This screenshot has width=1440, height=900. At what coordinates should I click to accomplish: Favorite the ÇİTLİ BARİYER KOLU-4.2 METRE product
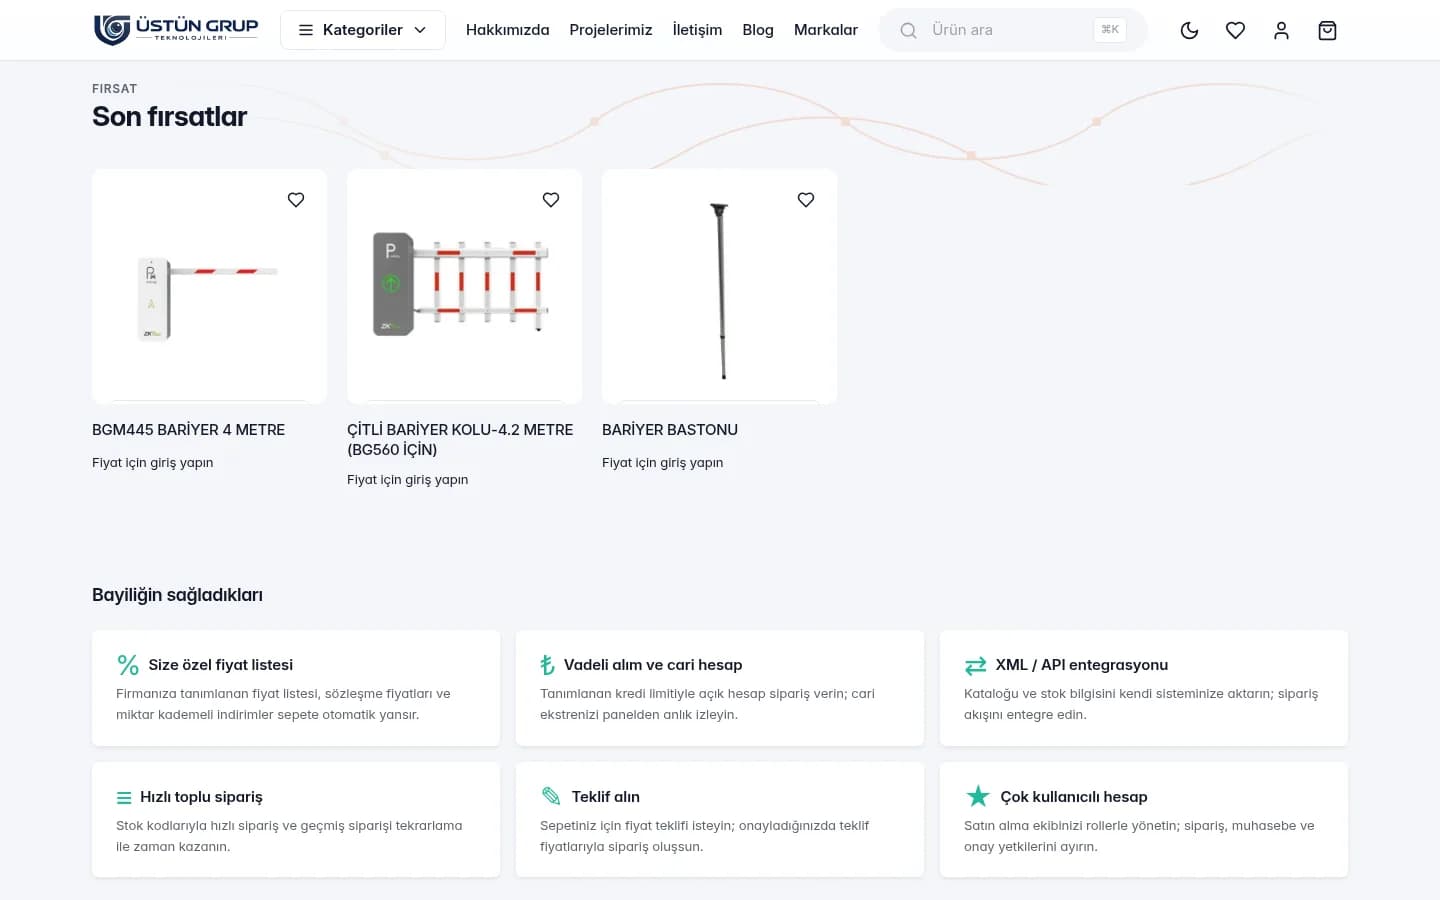pos(551,200)
